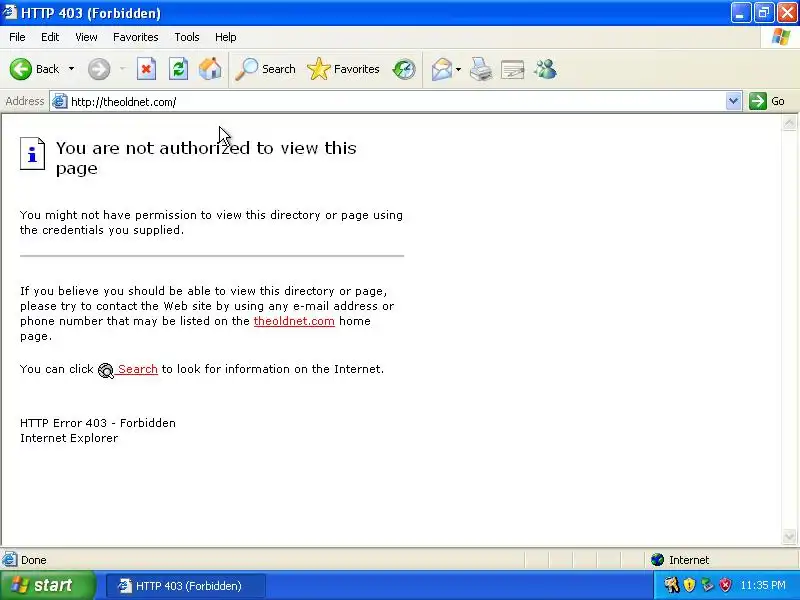Minimize the Internet Explorer window

click(741, 13)
